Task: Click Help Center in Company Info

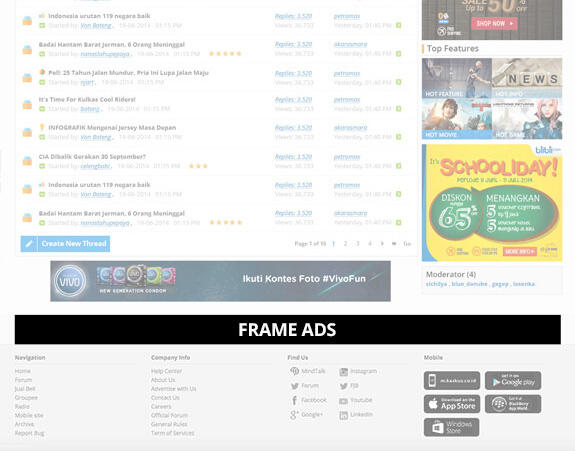Action: 166,371
